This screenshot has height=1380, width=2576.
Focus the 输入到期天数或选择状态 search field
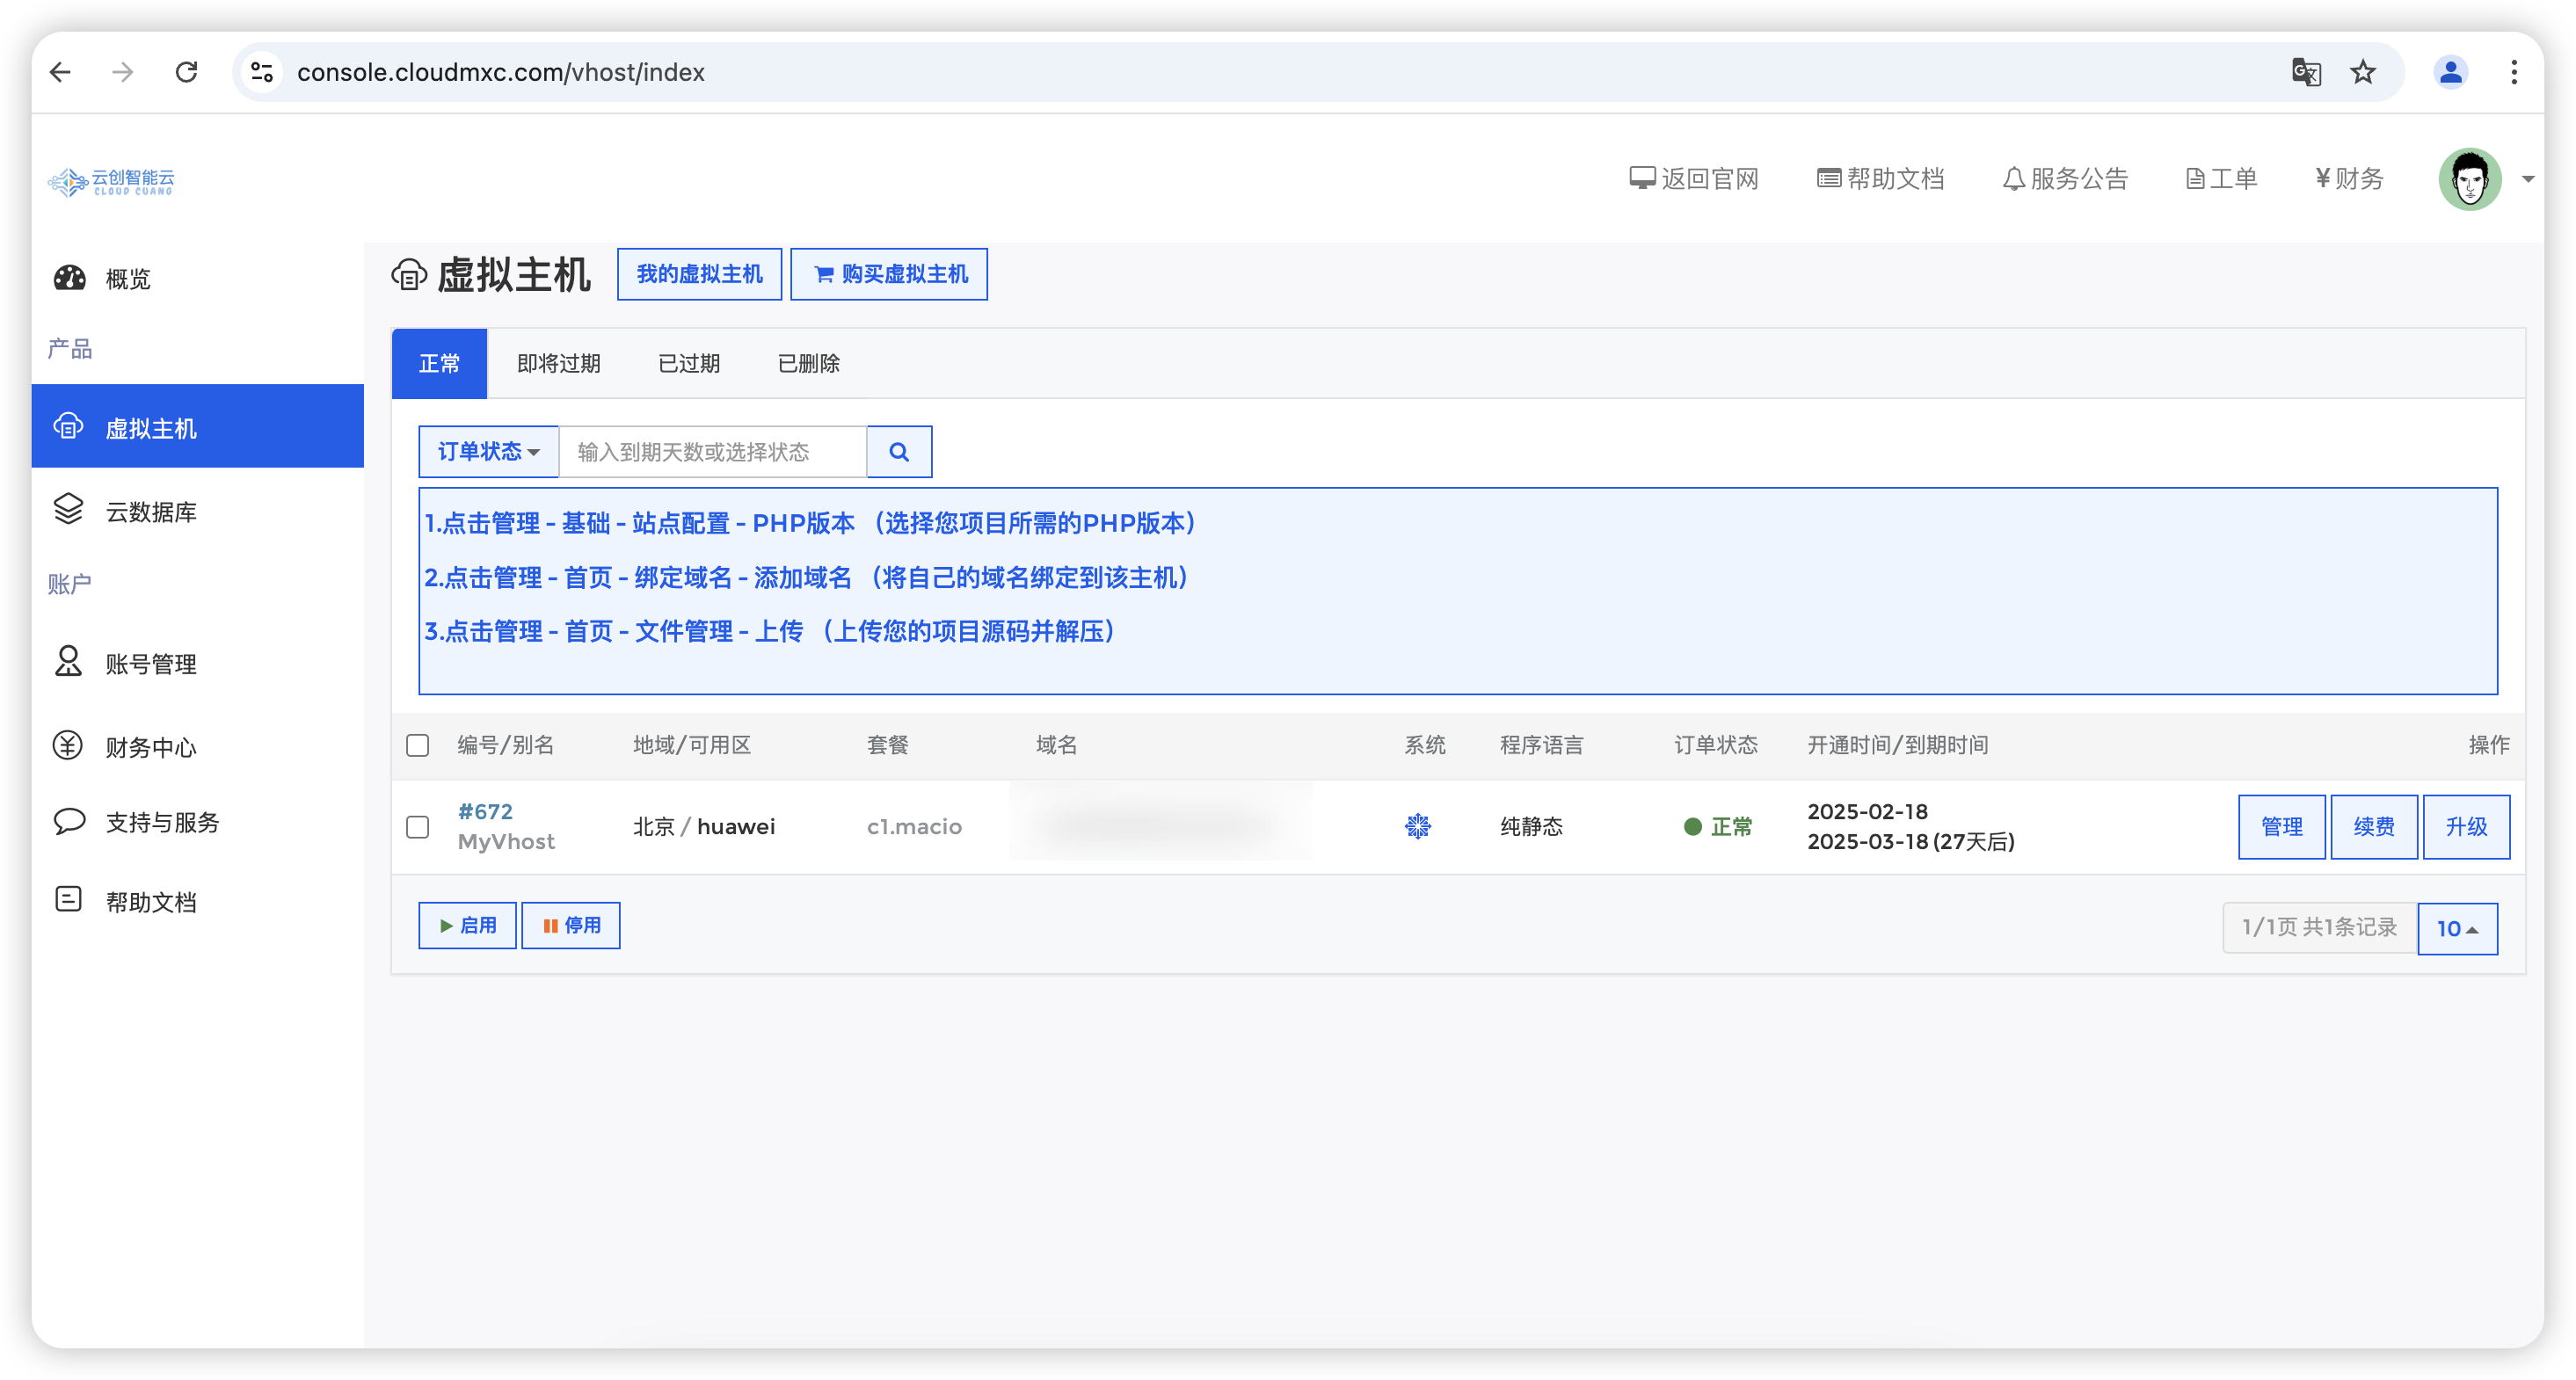point(712,452)
